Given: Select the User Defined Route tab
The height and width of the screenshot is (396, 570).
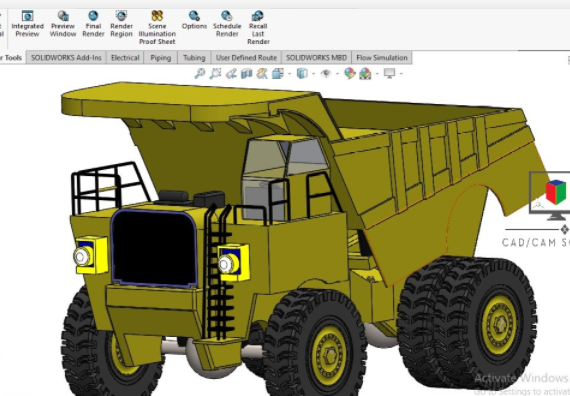Looking at the screenshot, I should (246, 57).
